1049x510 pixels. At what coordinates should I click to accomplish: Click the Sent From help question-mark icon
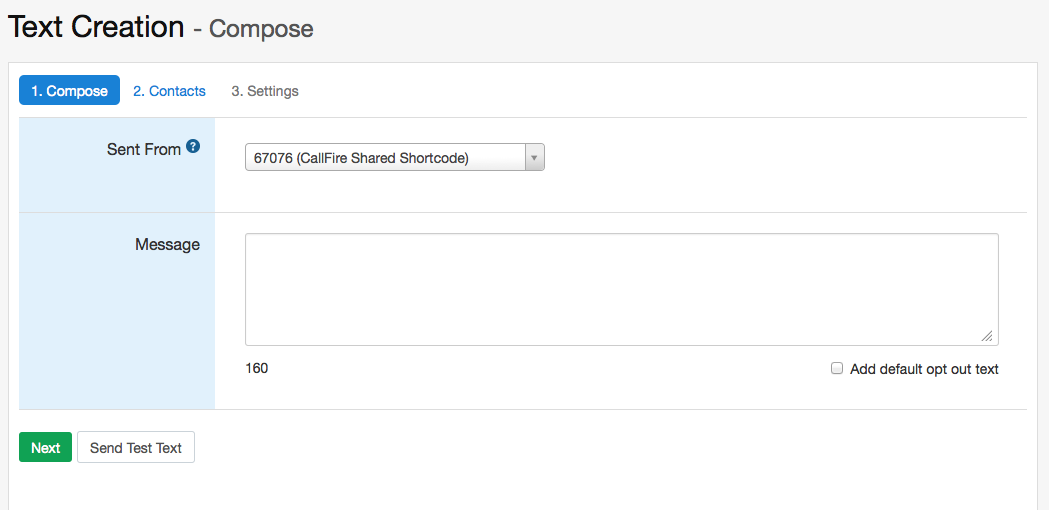click(x=193, y=147)
